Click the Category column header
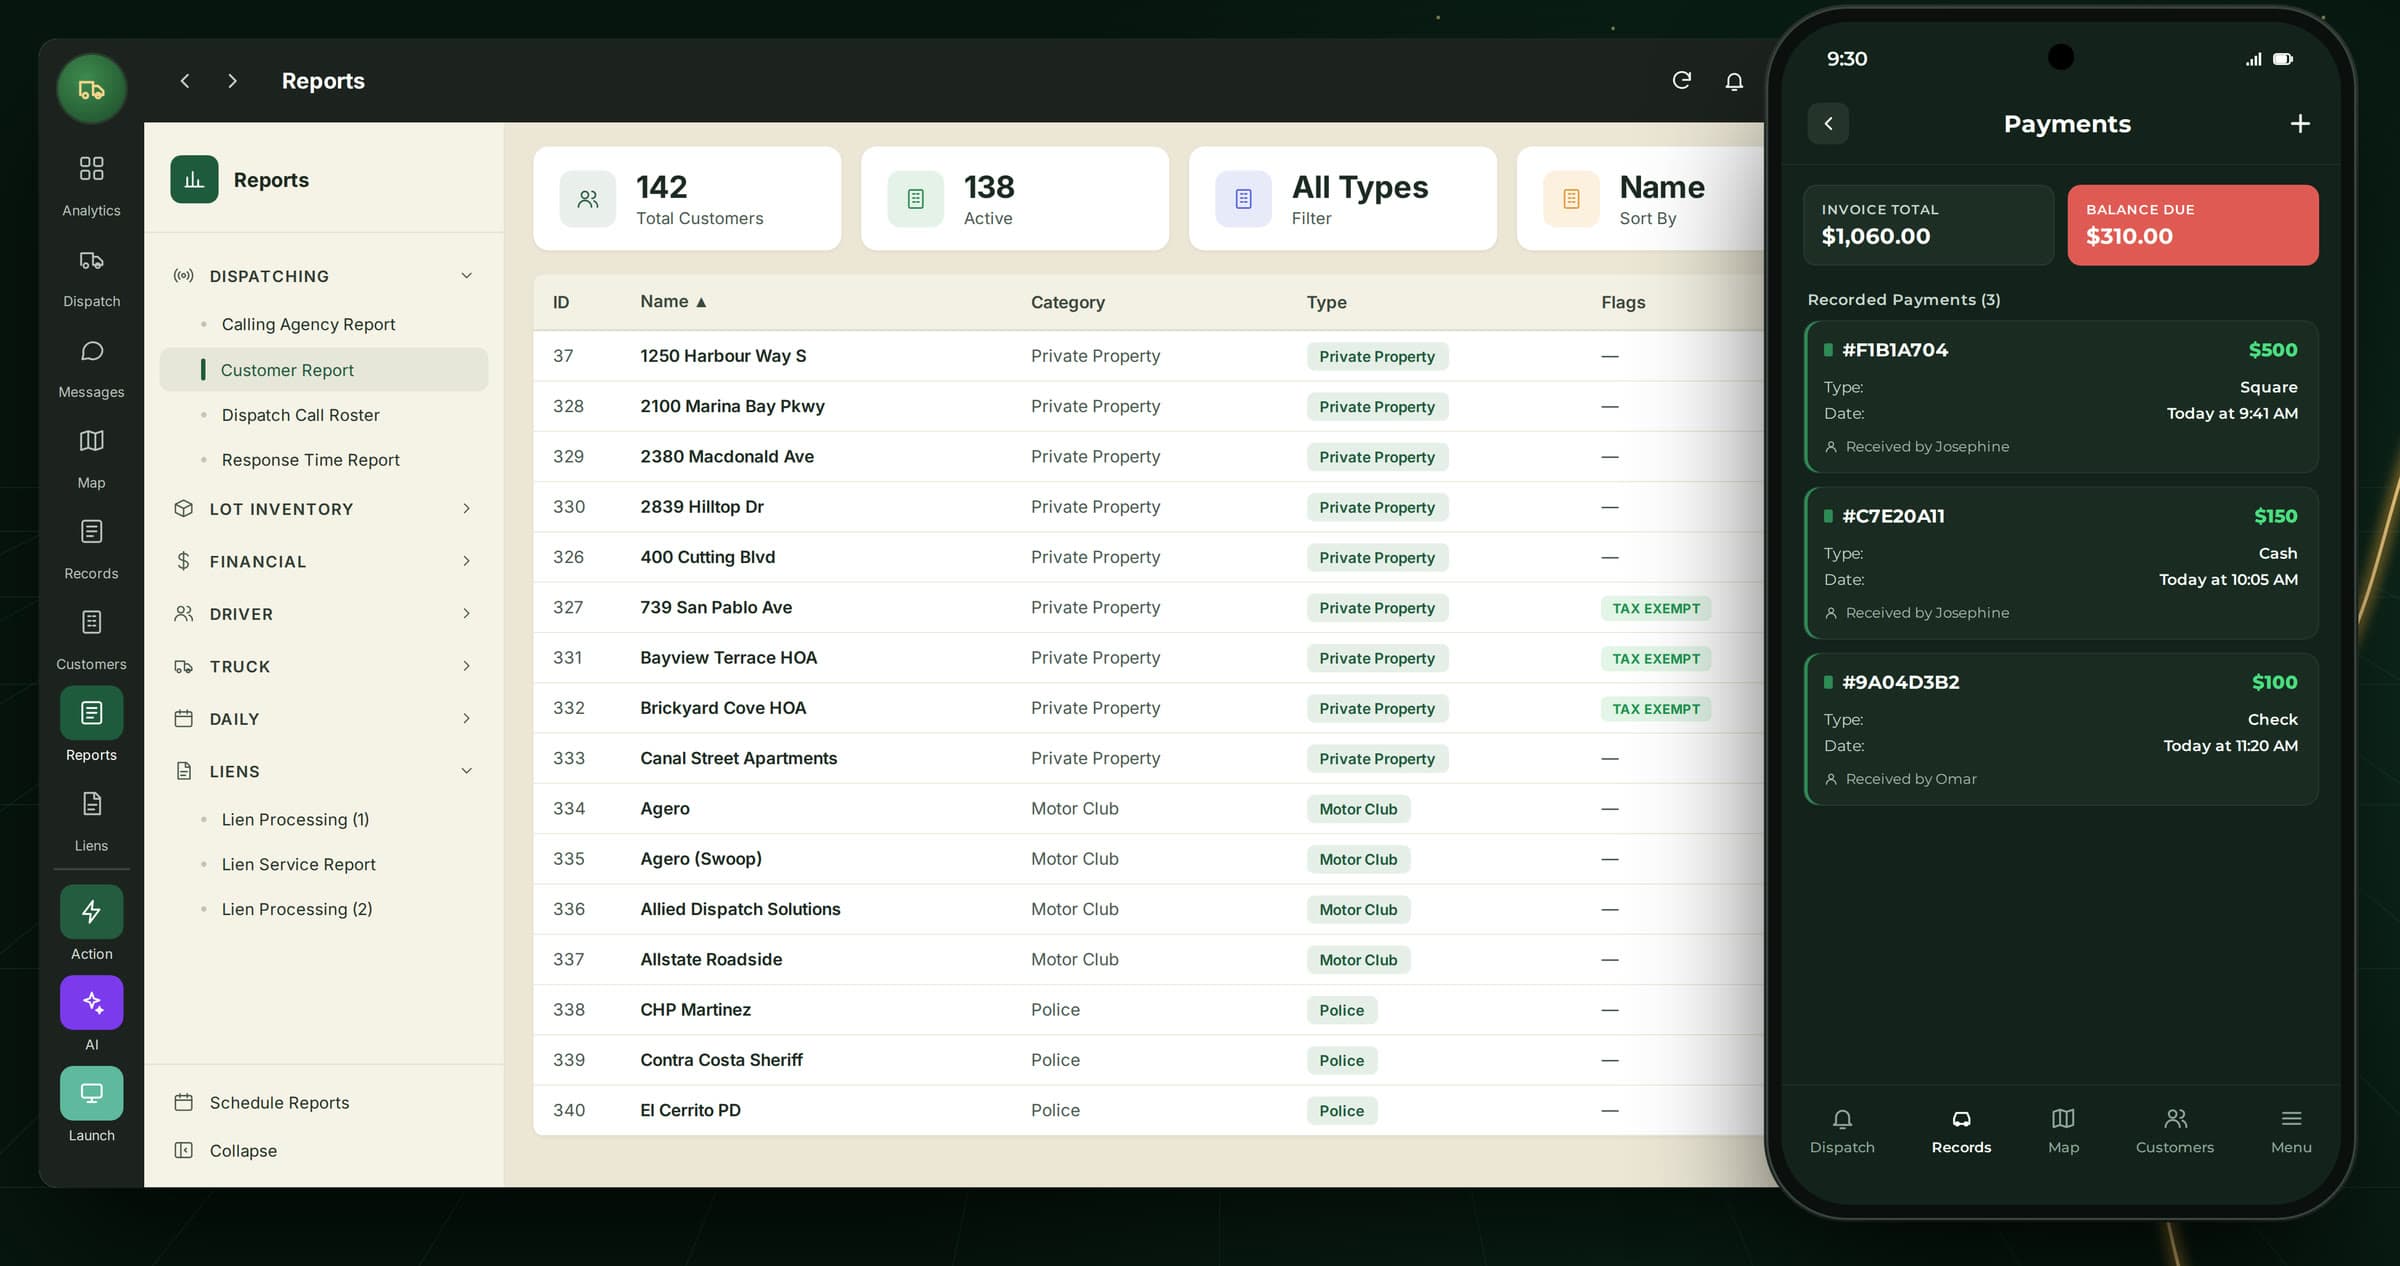 click(1067, 302)
